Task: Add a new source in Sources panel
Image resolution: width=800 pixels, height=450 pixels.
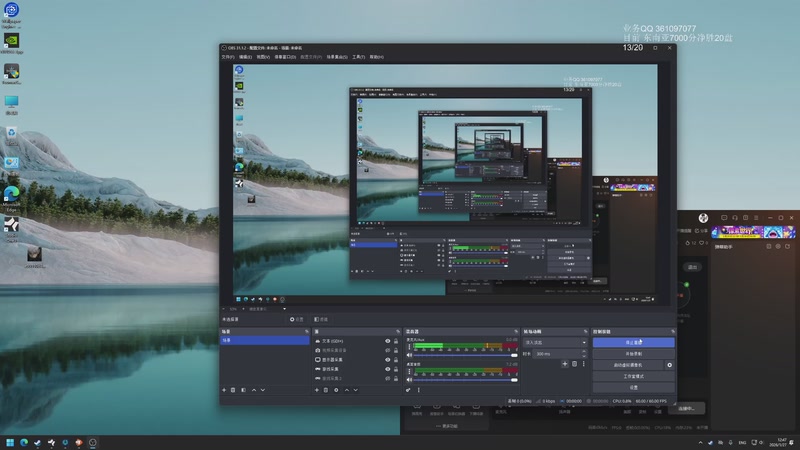Action: pos(317,390)
